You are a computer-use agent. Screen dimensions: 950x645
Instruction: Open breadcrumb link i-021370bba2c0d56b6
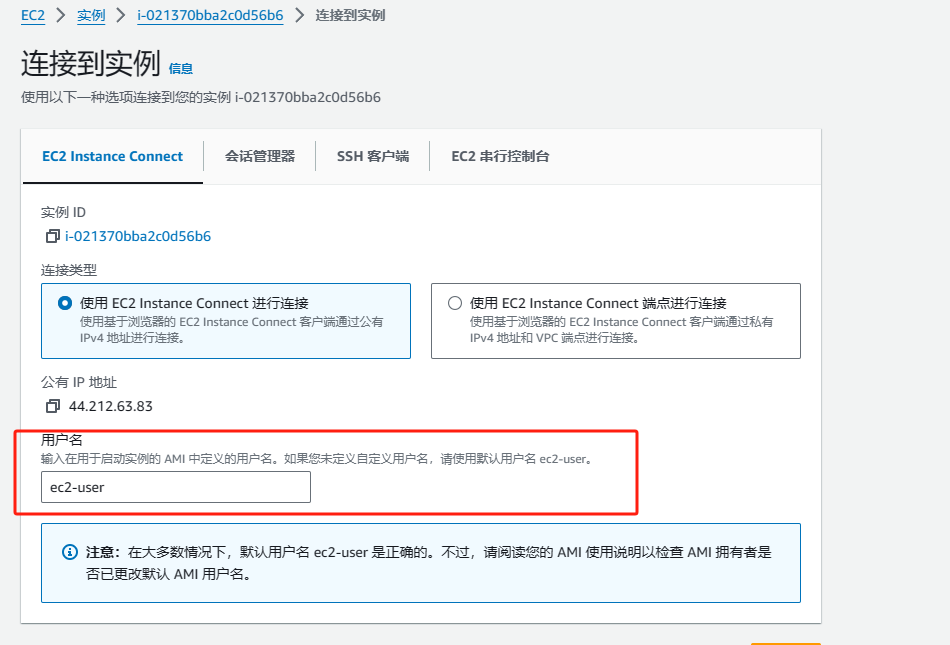(210, 15)
